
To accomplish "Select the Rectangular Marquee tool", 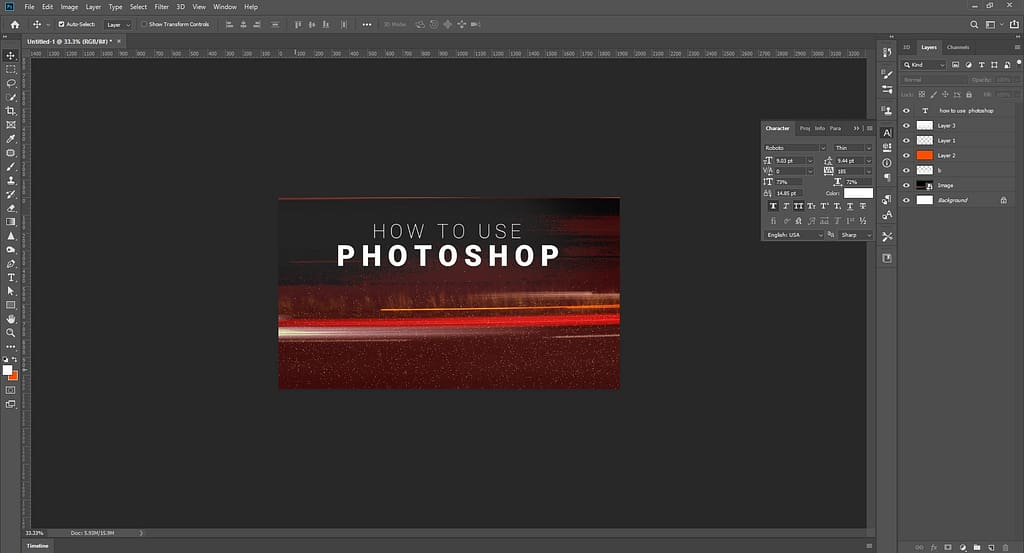I will [x=10, y=69].
